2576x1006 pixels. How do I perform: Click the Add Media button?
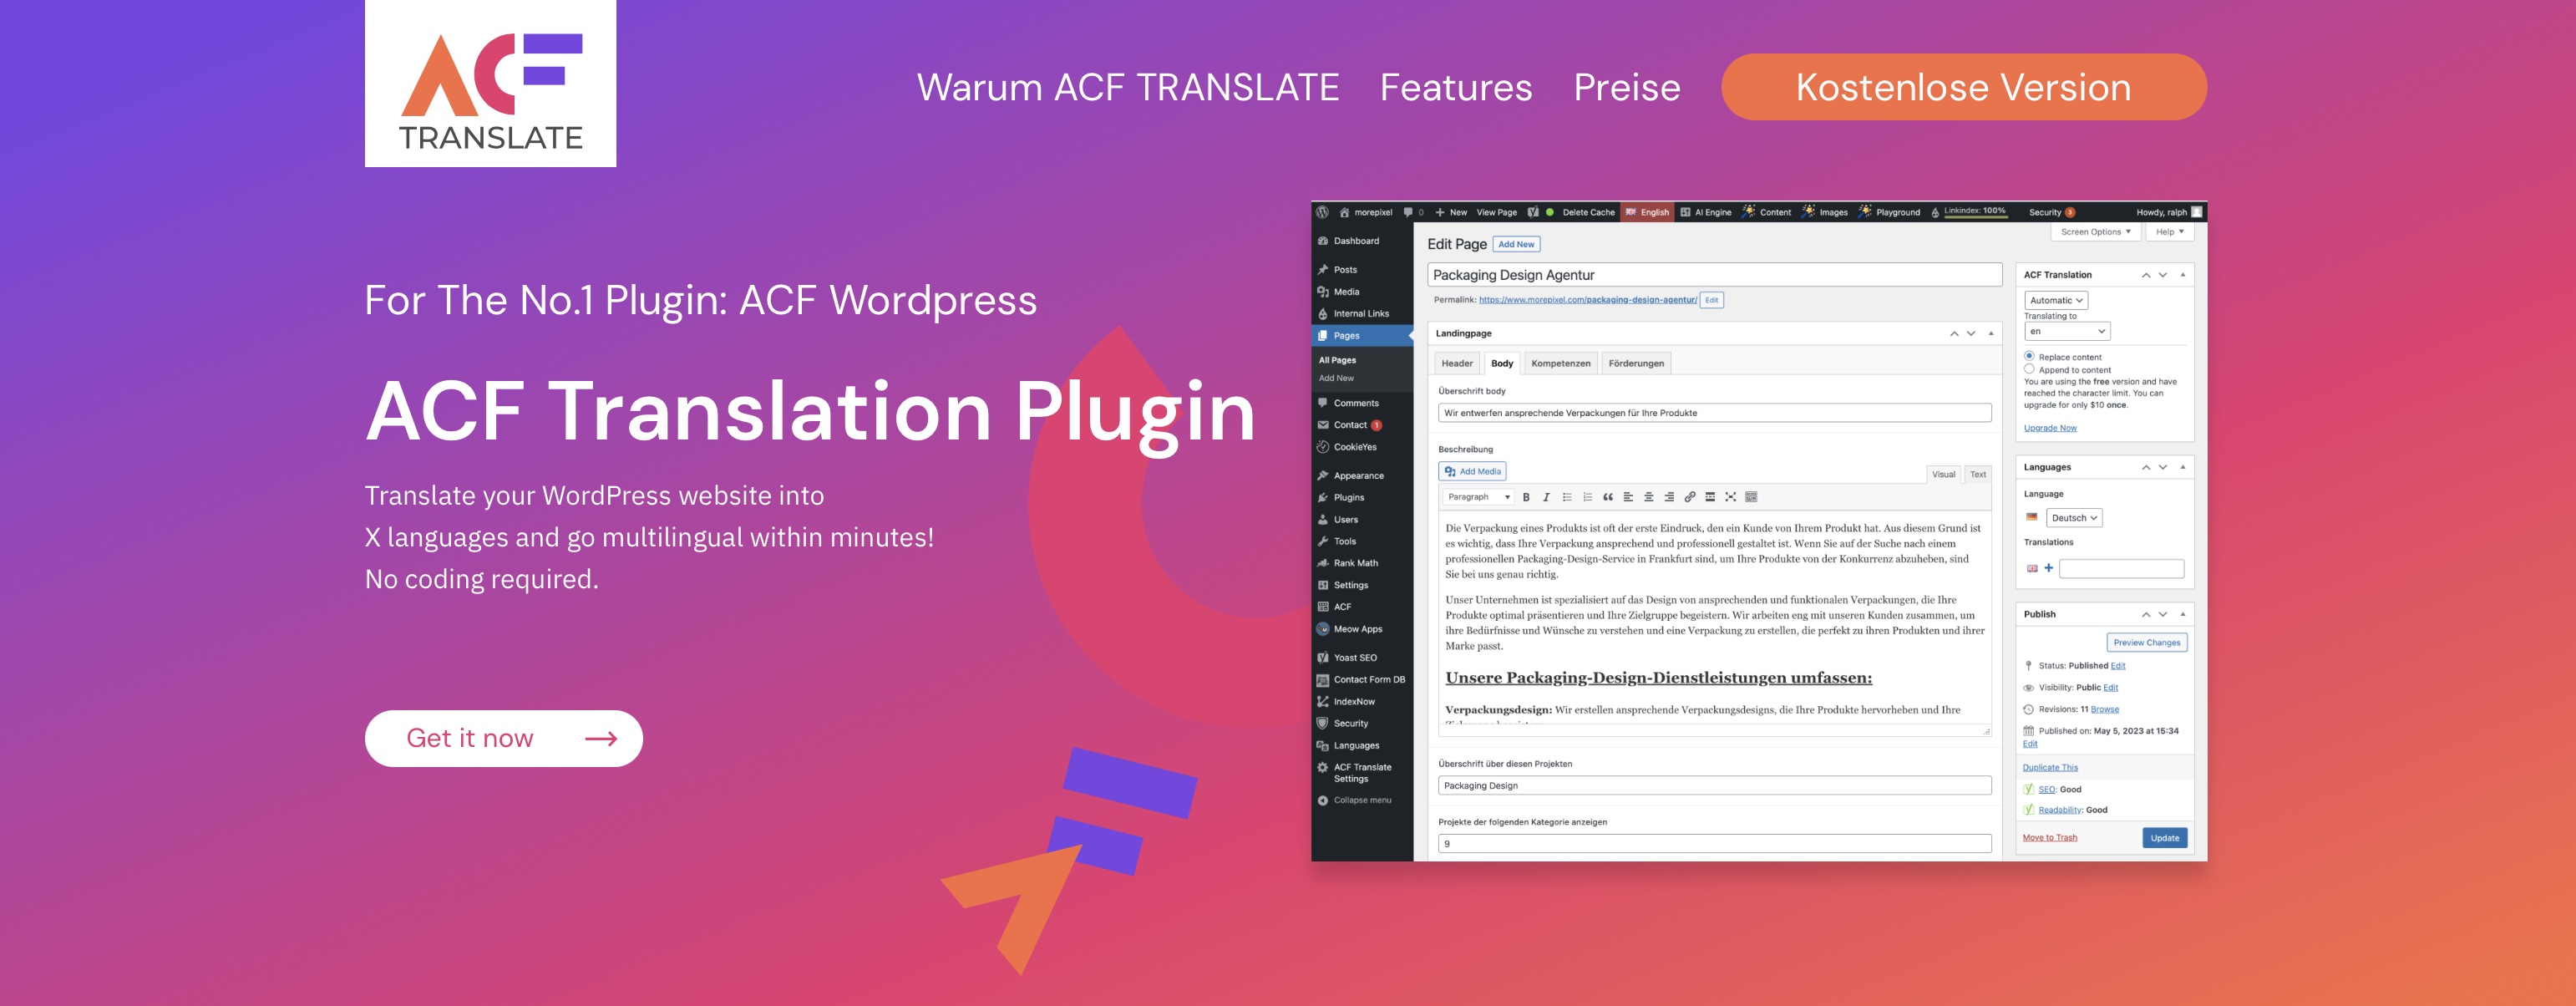(1472, 471)
